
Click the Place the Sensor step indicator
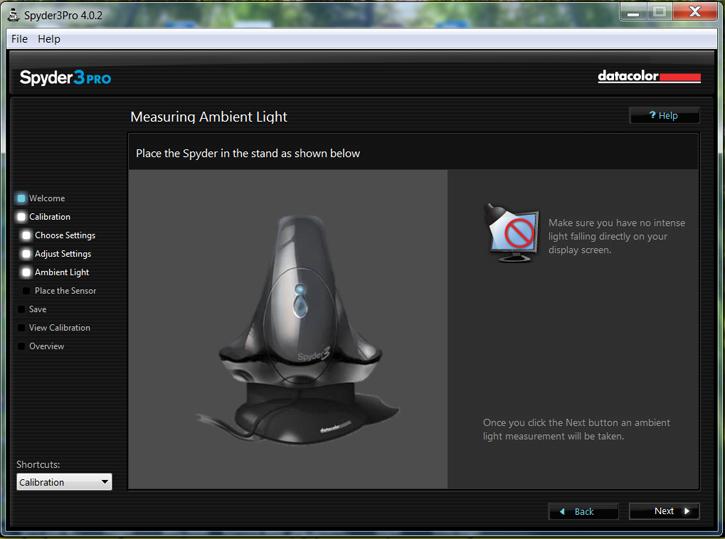click(26, 291)
